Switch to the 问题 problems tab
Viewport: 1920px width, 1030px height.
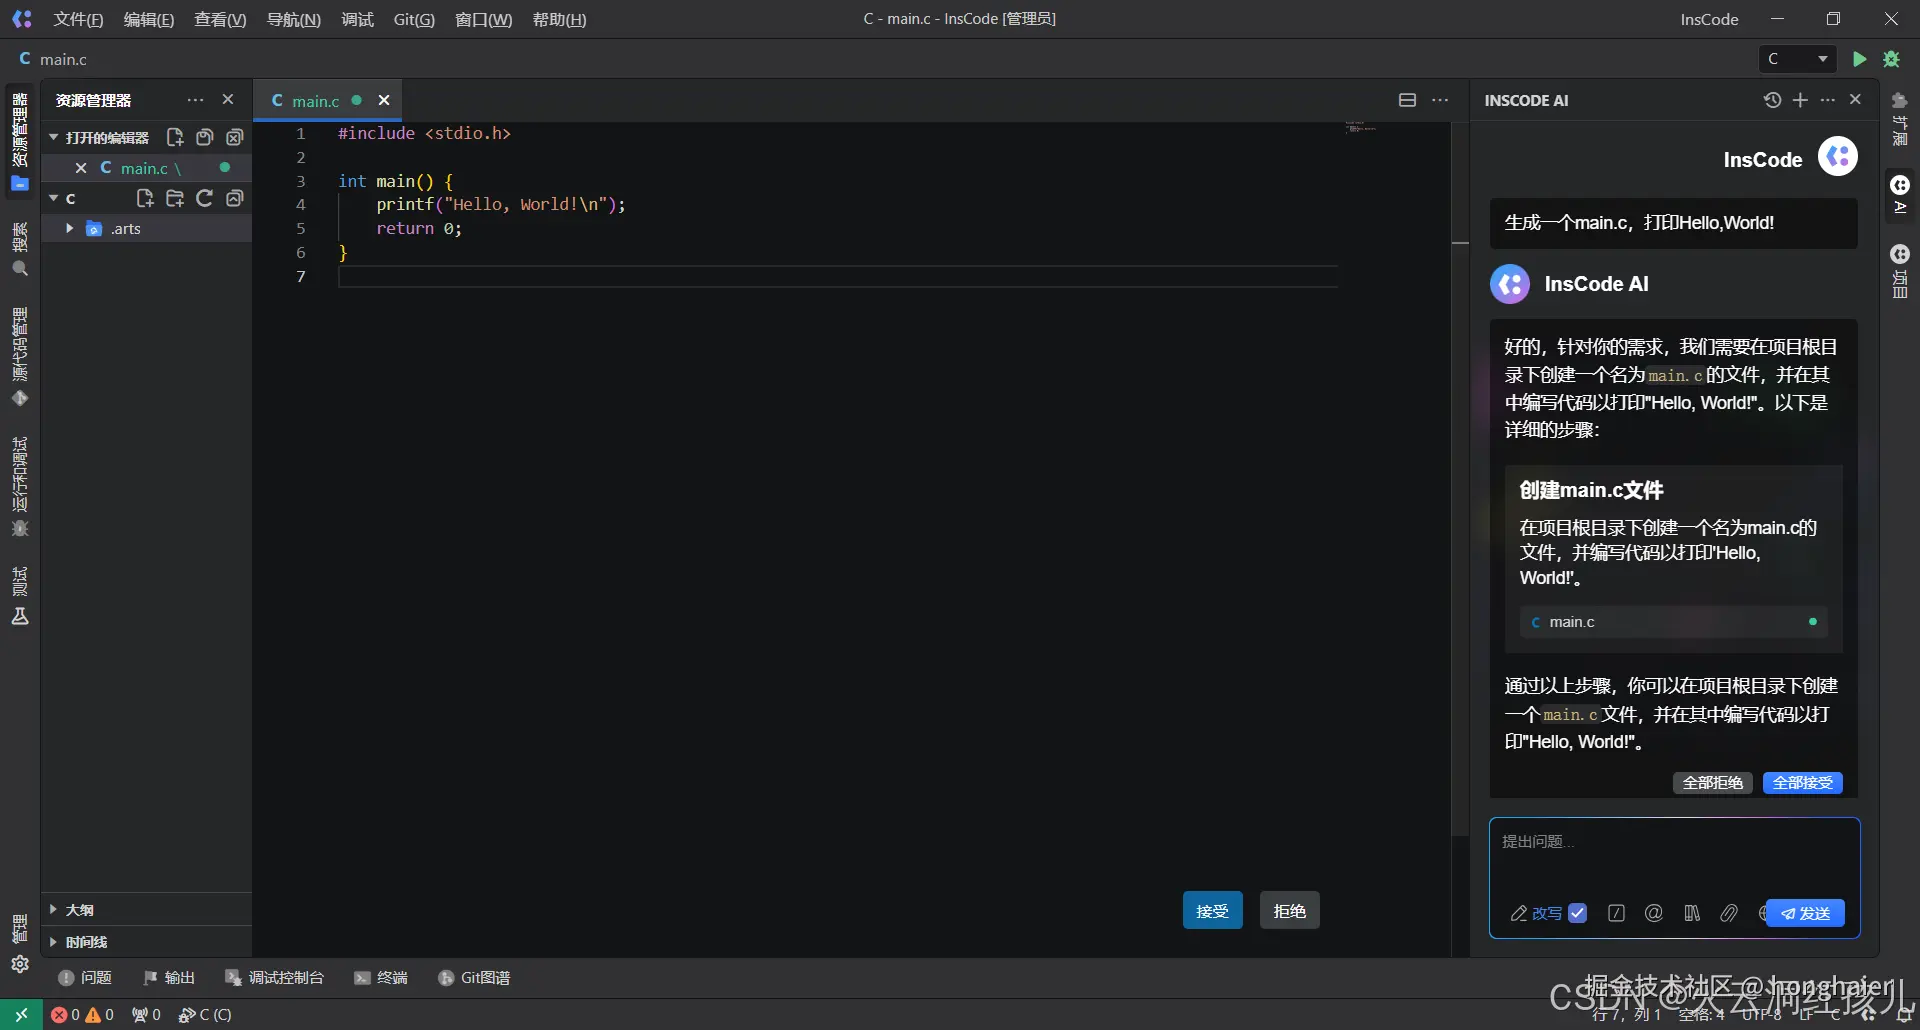pyautogui.click(x=85, y=977)
